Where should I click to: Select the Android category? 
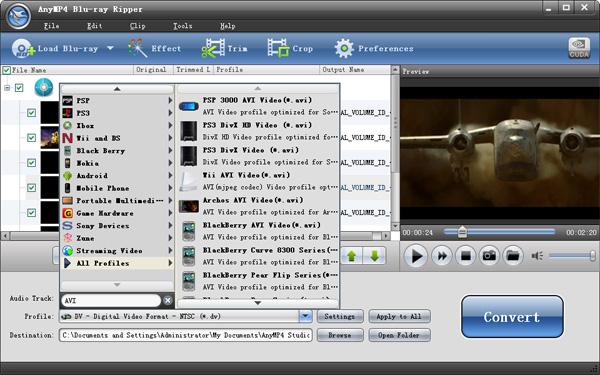(117, 176)
